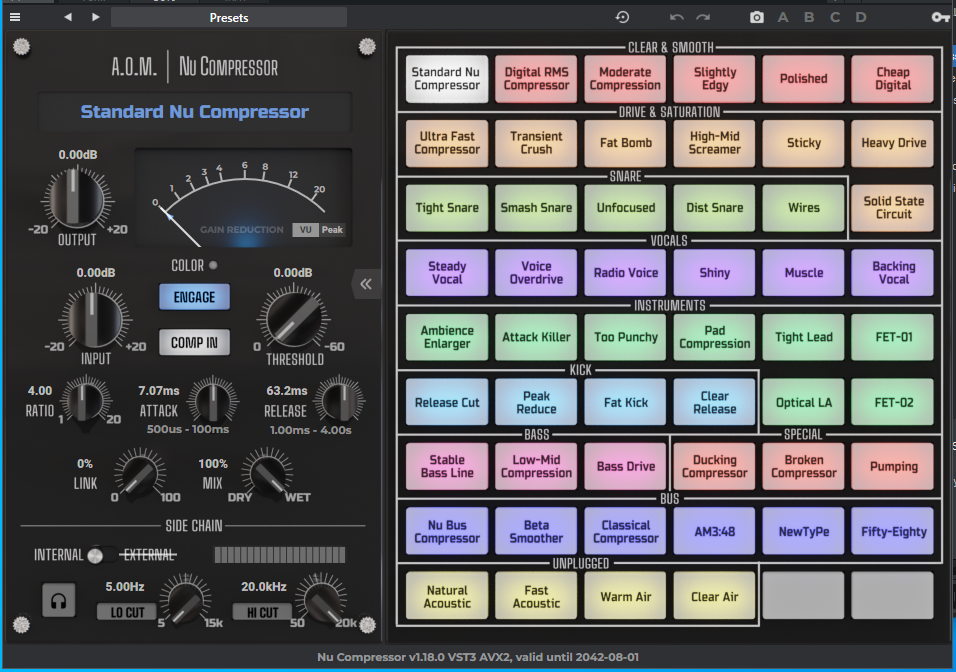Click the redo arrow icon

tap(703, 17)
